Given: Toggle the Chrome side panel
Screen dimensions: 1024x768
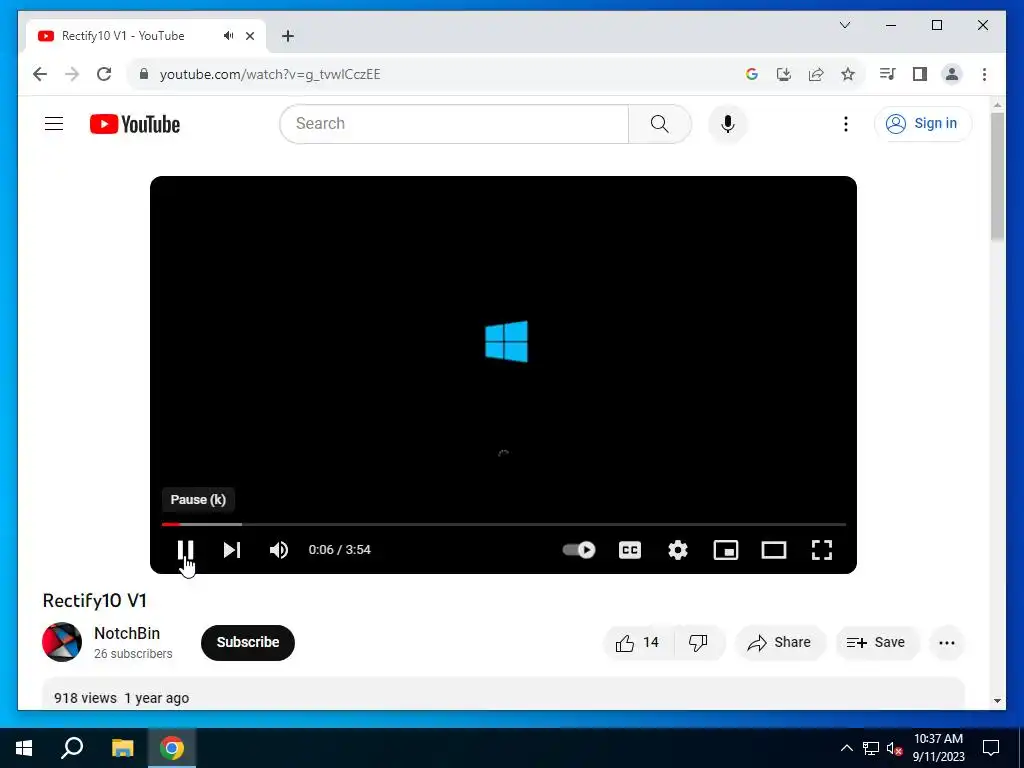Looking at the screenshot, I should pos(920,74).
